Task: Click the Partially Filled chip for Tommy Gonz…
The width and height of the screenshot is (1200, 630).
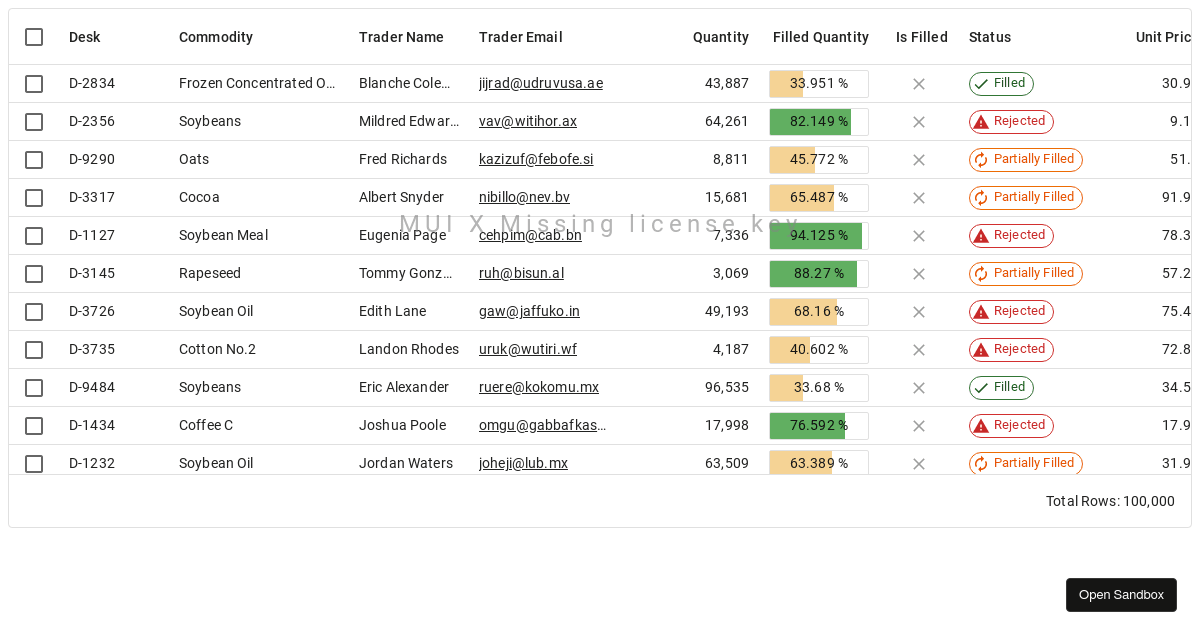Action: coord(1026,274)
